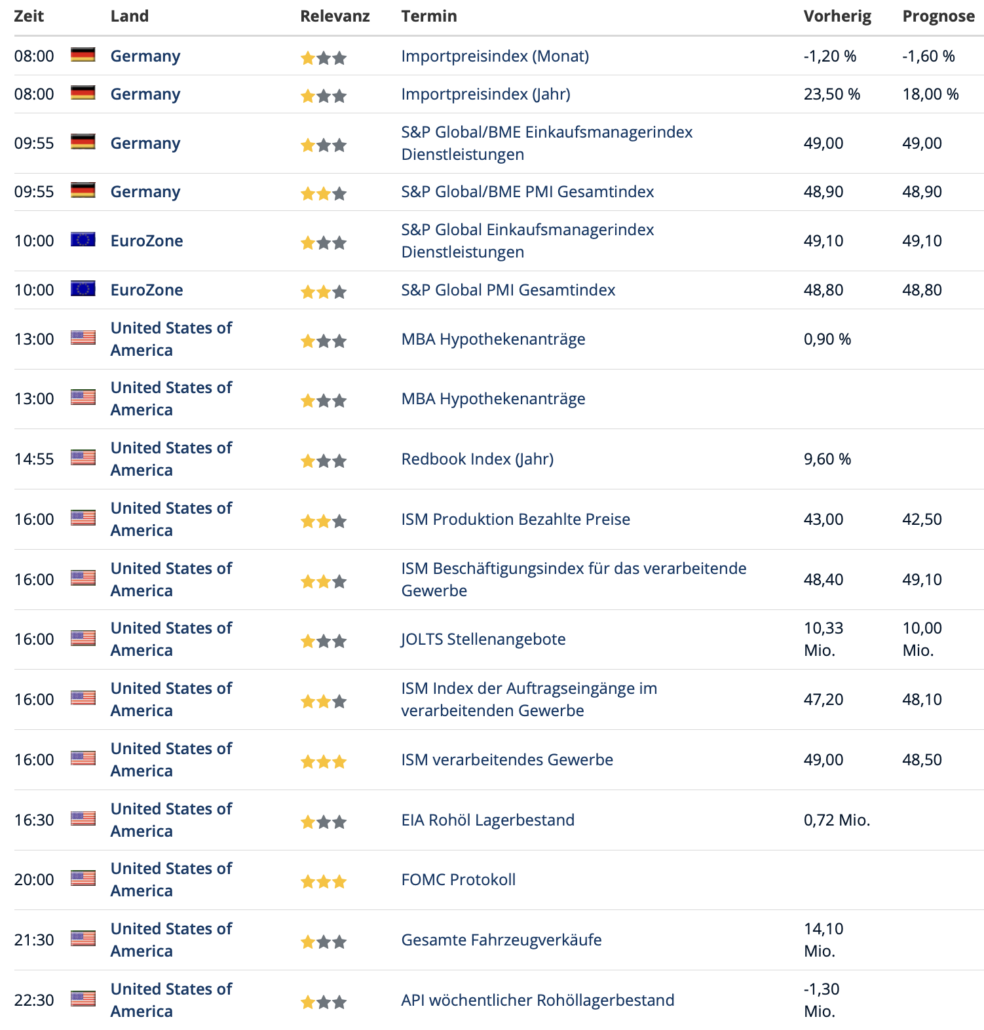This screenshot has height=1030, width=984.
Task: Click the US flag next to JOLTS Stellenangebote
Action: coord(83,638)
